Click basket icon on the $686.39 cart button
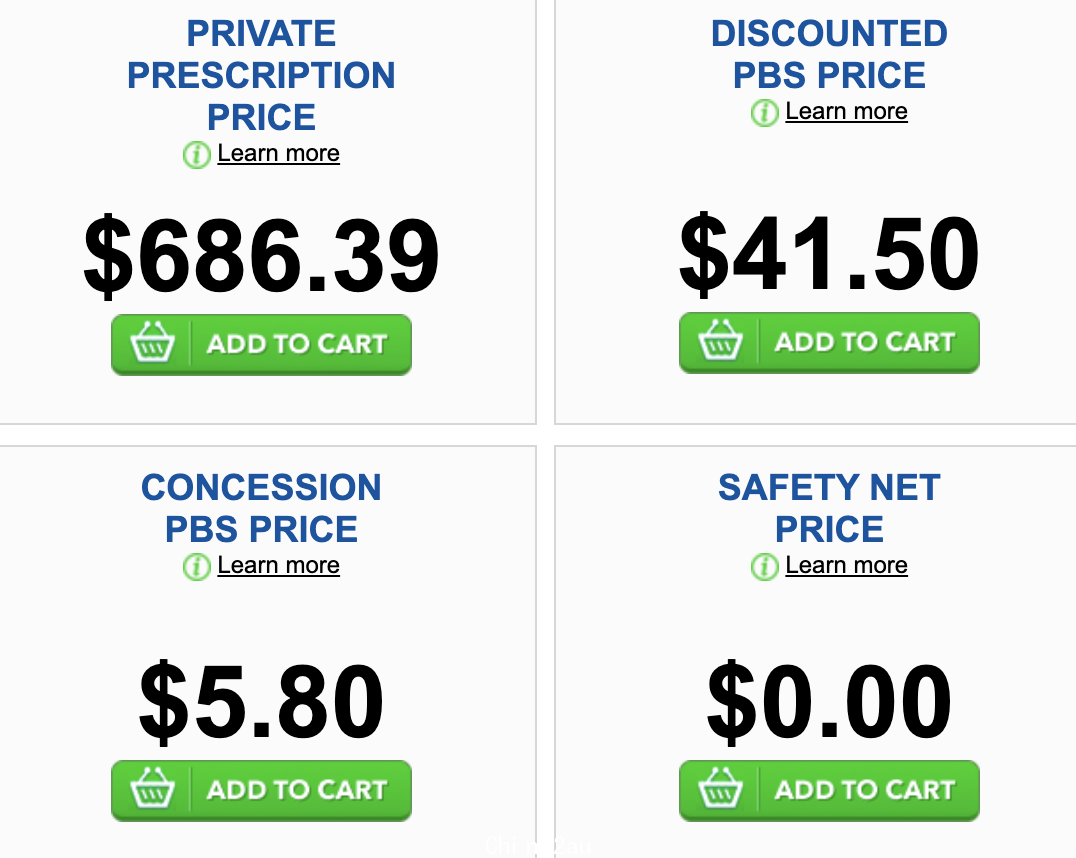The image size is (1076, 858). (x=152, y=341)
